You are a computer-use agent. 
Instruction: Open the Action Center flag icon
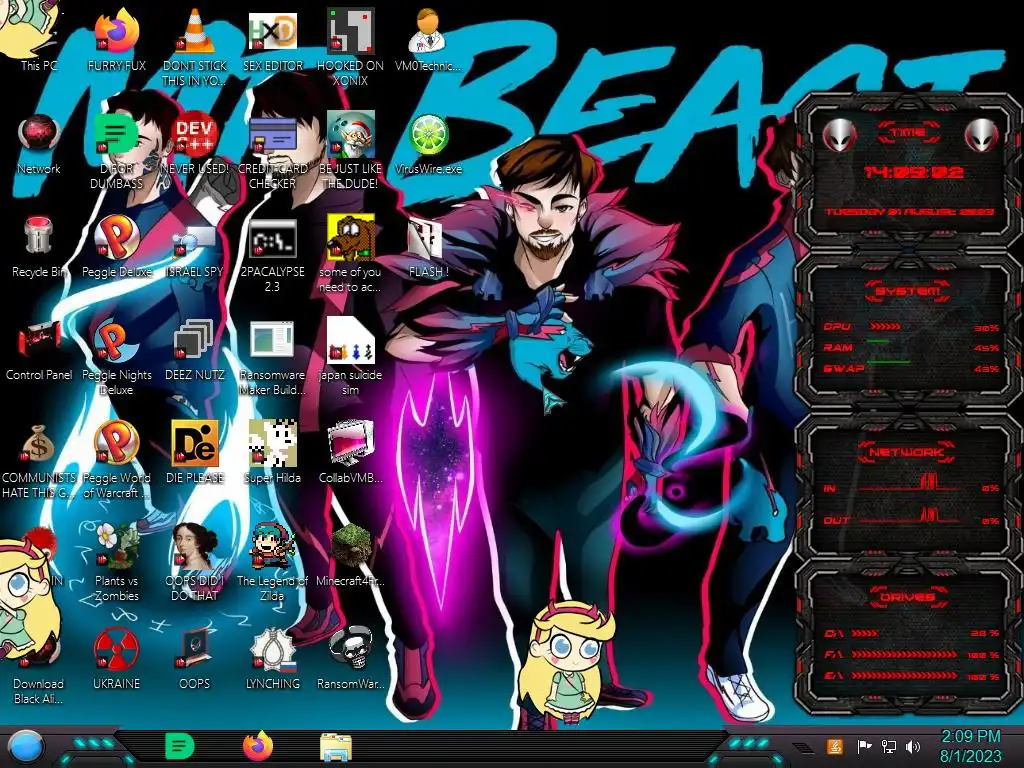(x=865, y=746)
